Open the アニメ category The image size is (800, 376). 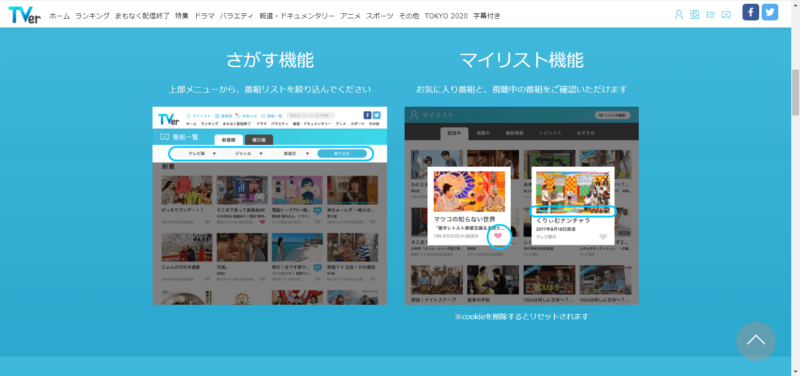click(x=351, y=16)
